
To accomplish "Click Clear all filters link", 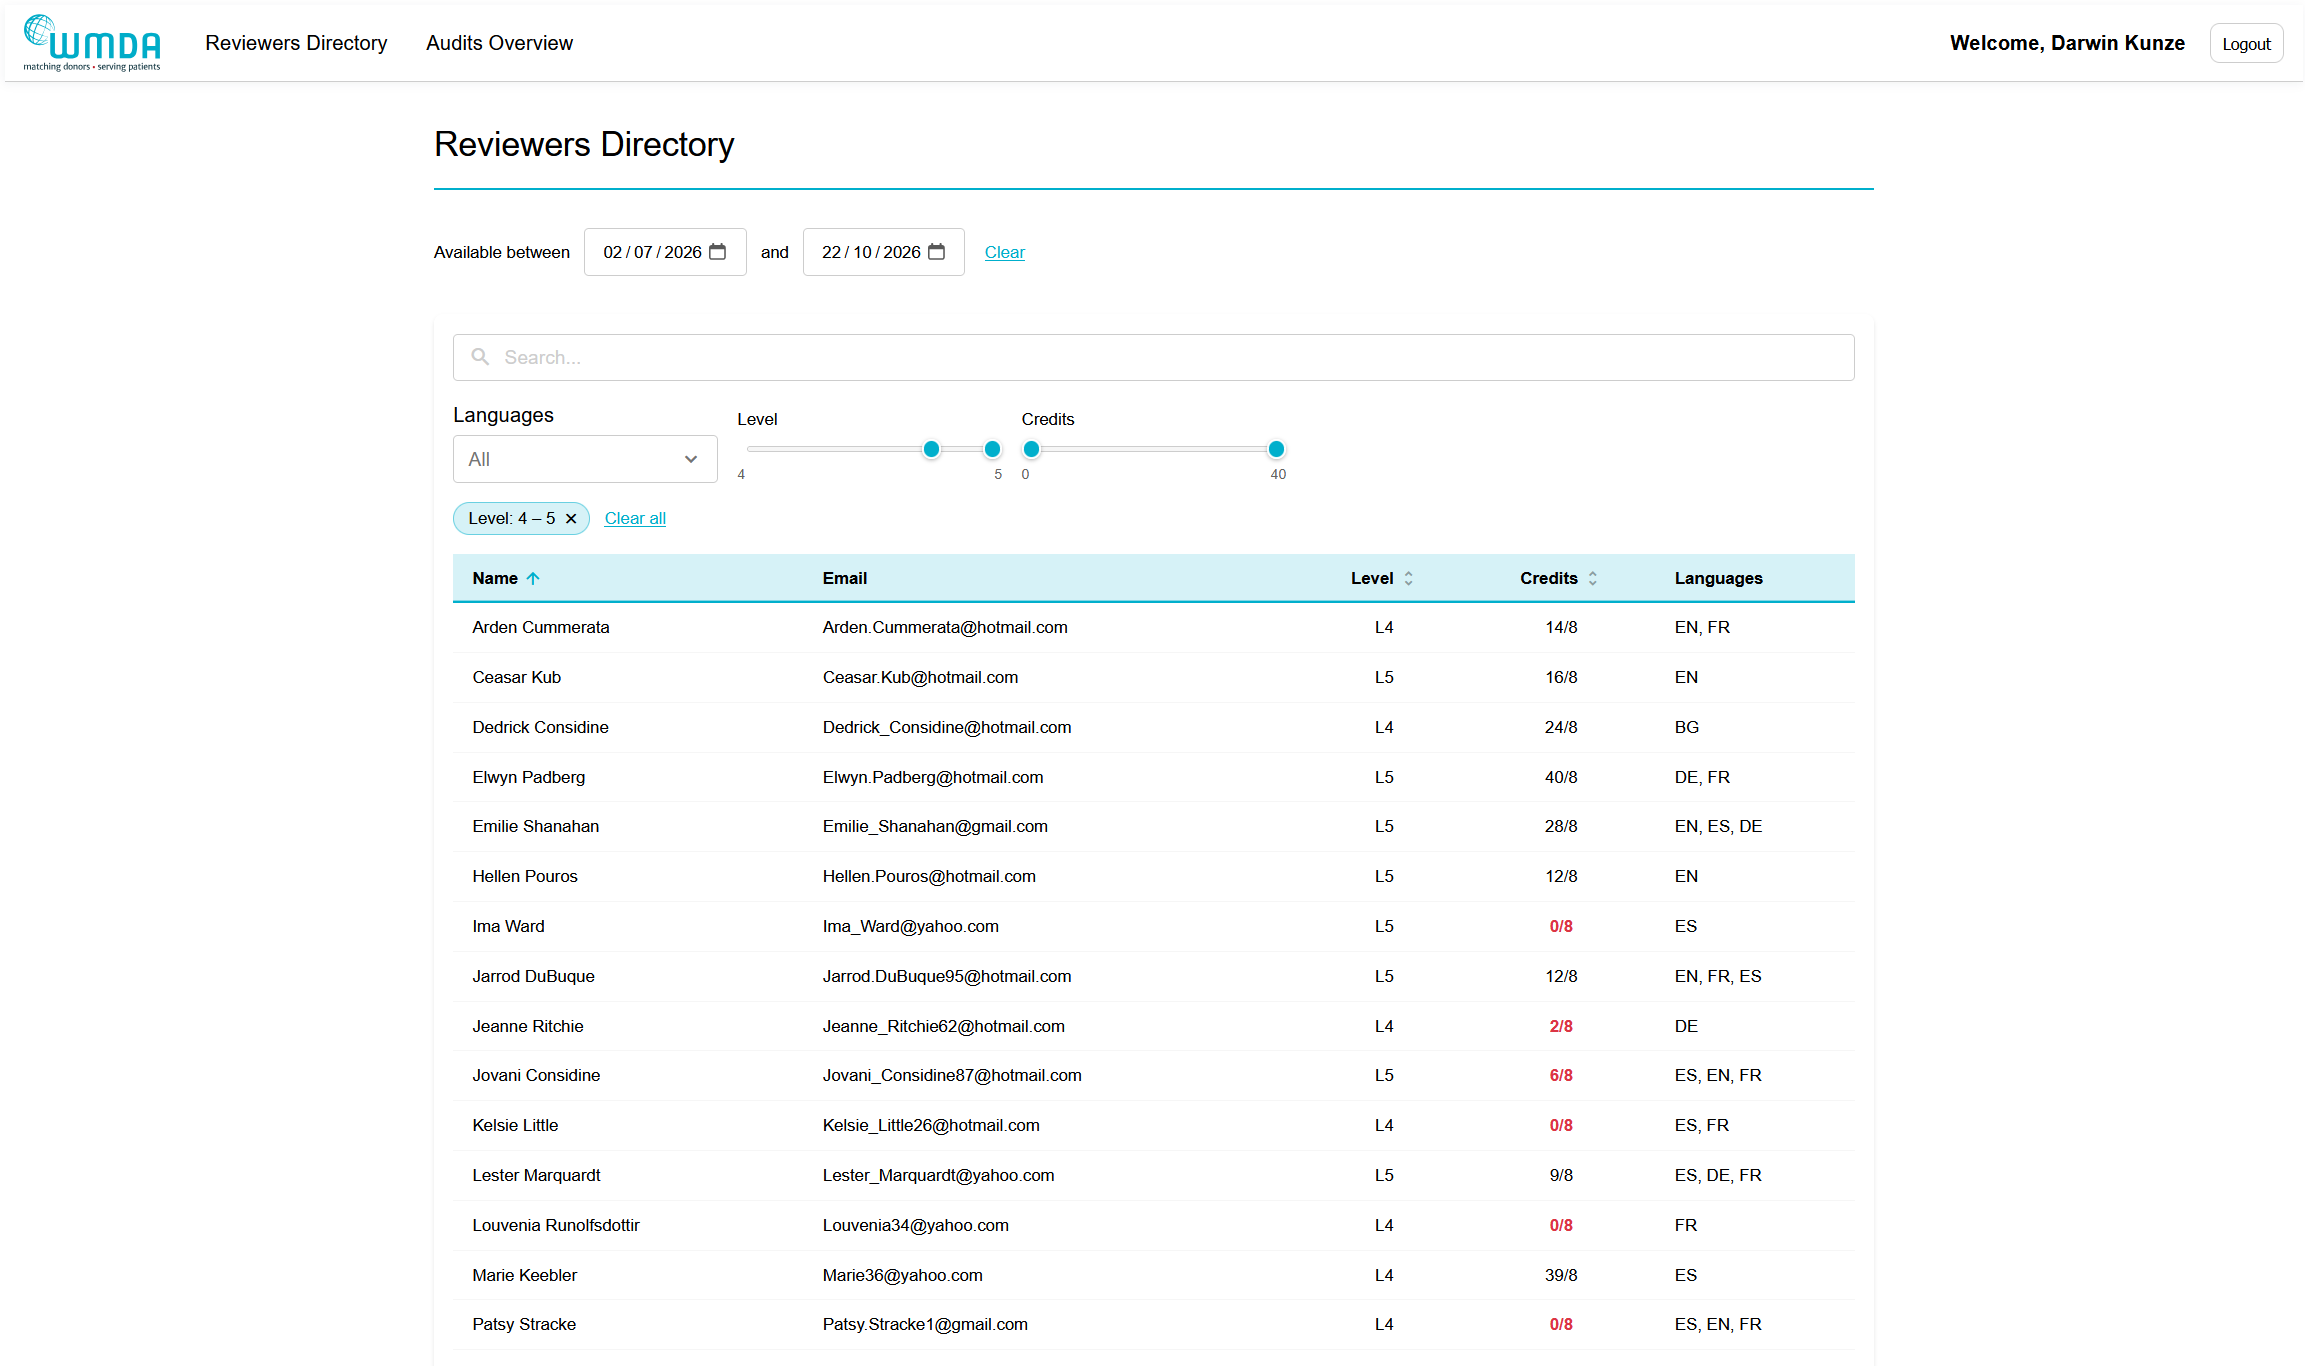I will (635, 518).
